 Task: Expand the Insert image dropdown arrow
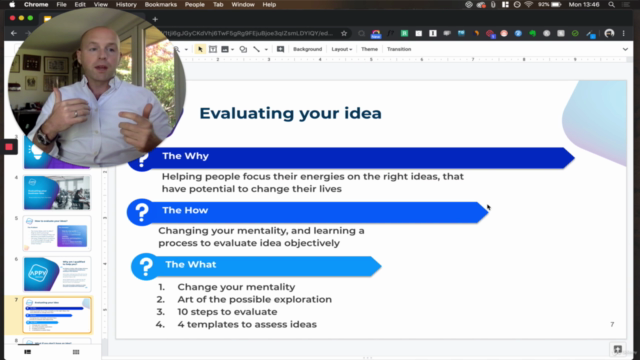click(232, 49)
